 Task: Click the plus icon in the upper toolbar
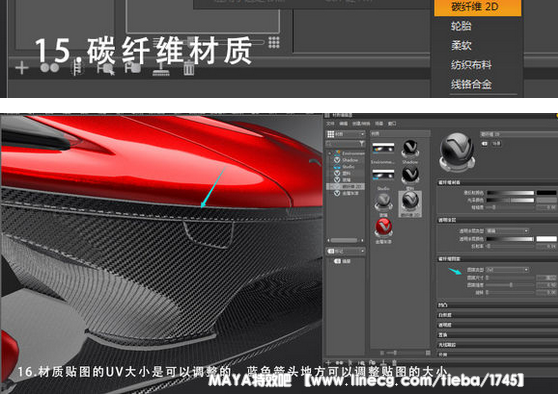(x=22, y=68)
